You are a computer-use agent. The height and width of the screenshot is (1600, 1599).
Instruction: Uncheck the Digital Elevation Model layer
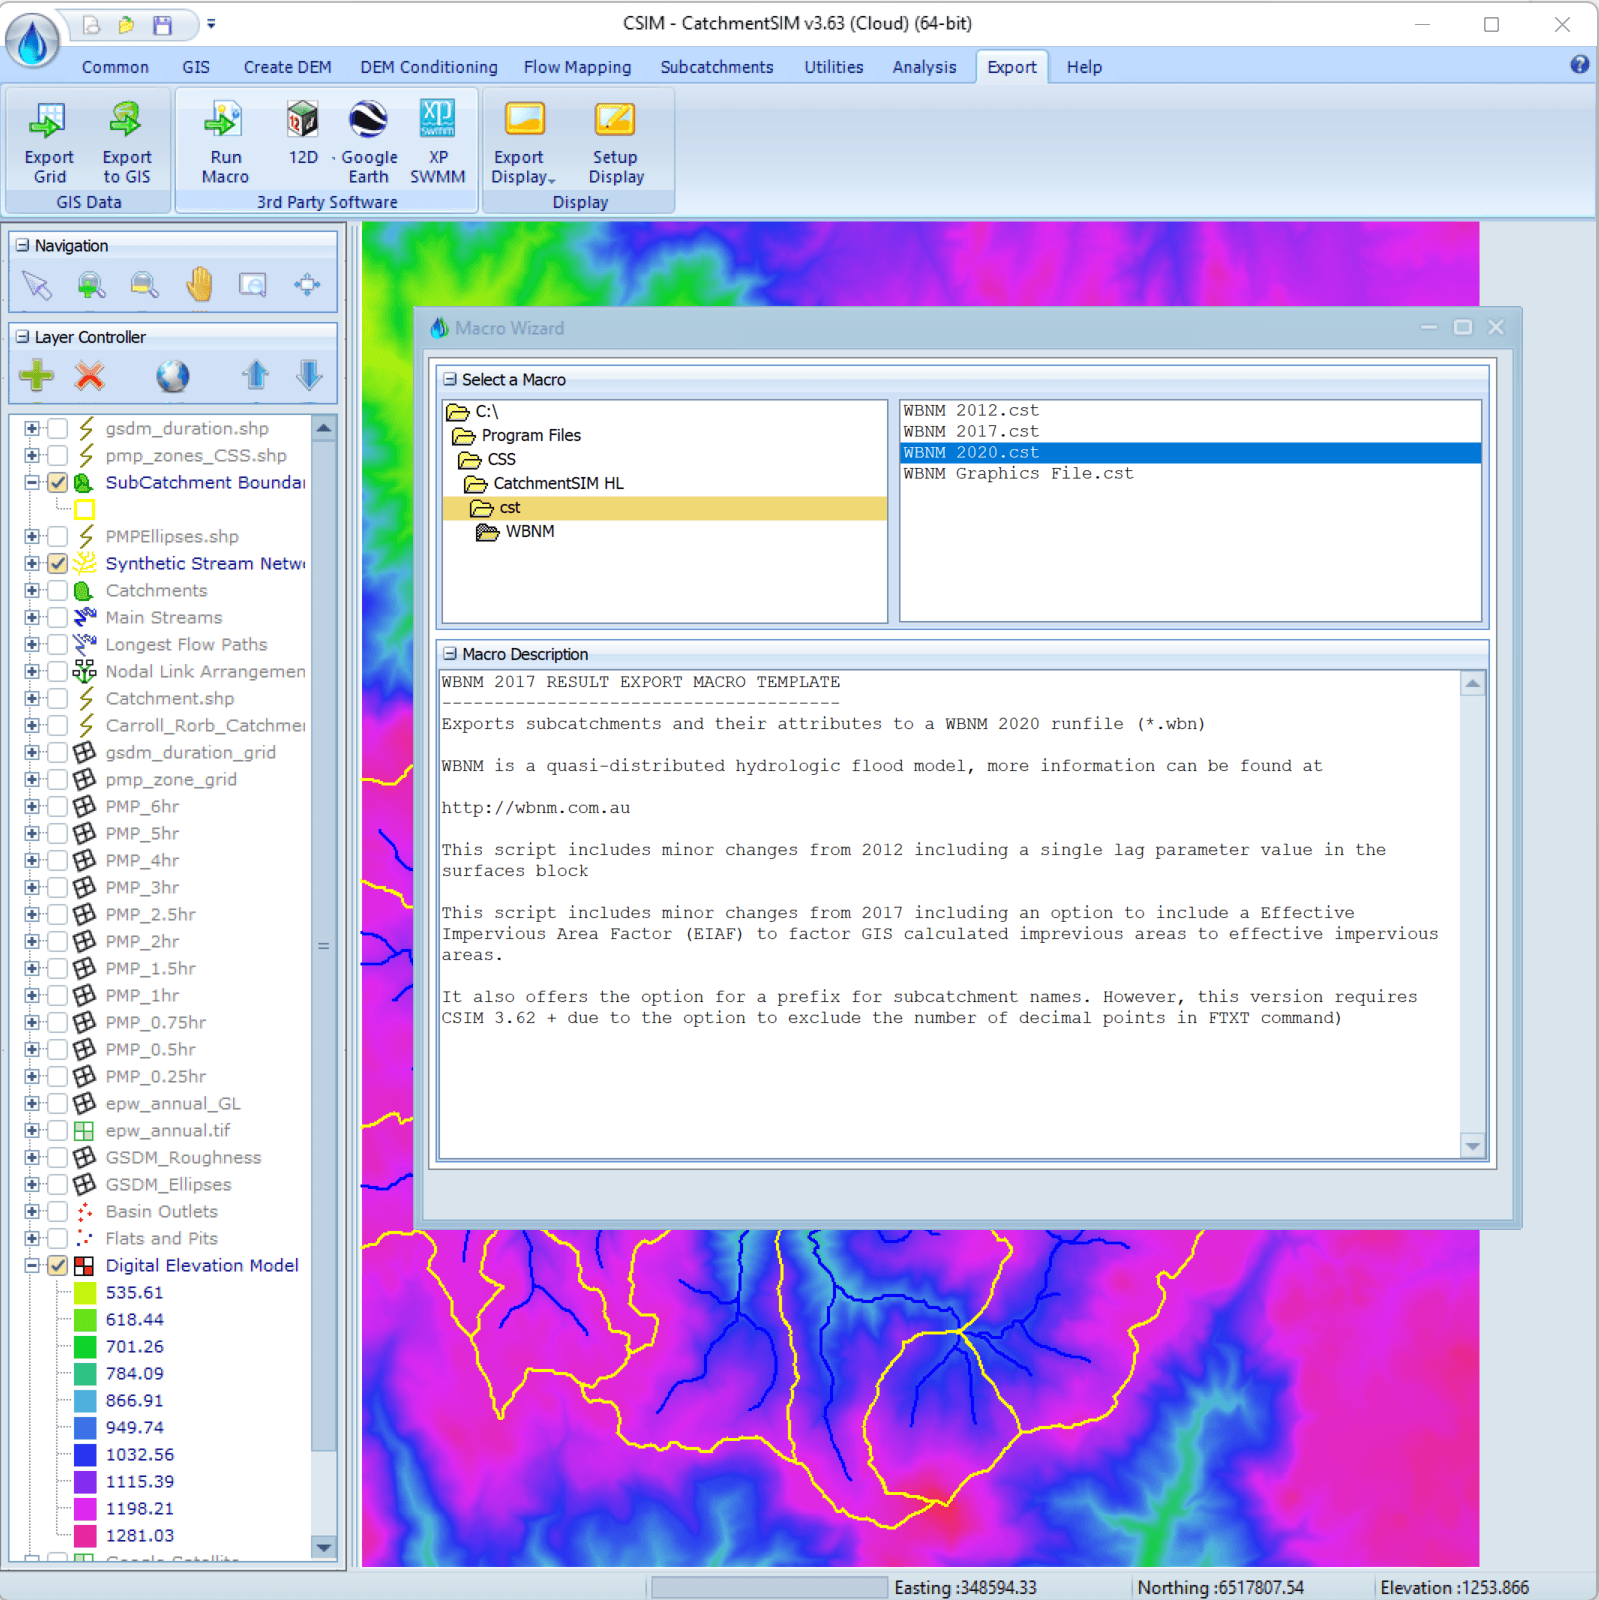click(x=58, y=1266)
